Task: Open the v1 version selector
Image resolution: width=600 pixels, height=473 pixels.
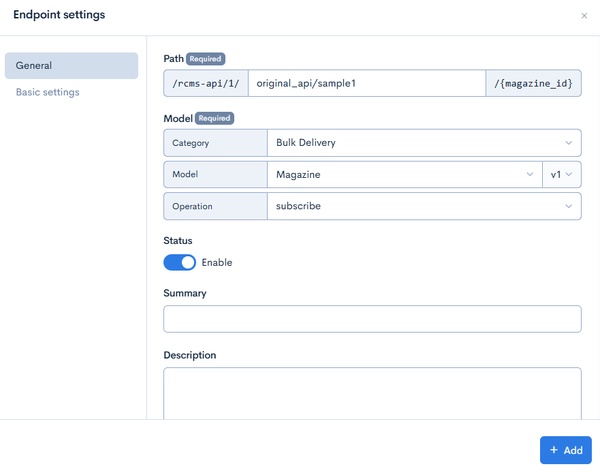Action: (x=562, y=175)
